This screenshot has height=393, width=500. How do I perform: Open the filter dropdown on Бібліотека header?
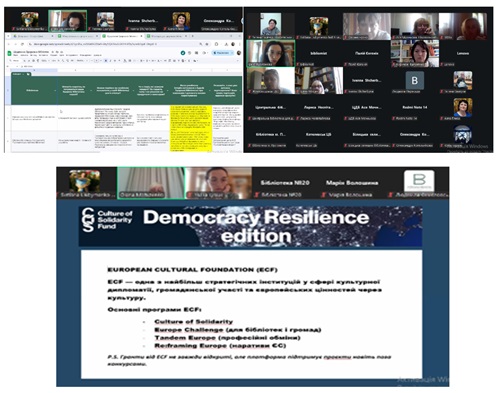point(55,90)
